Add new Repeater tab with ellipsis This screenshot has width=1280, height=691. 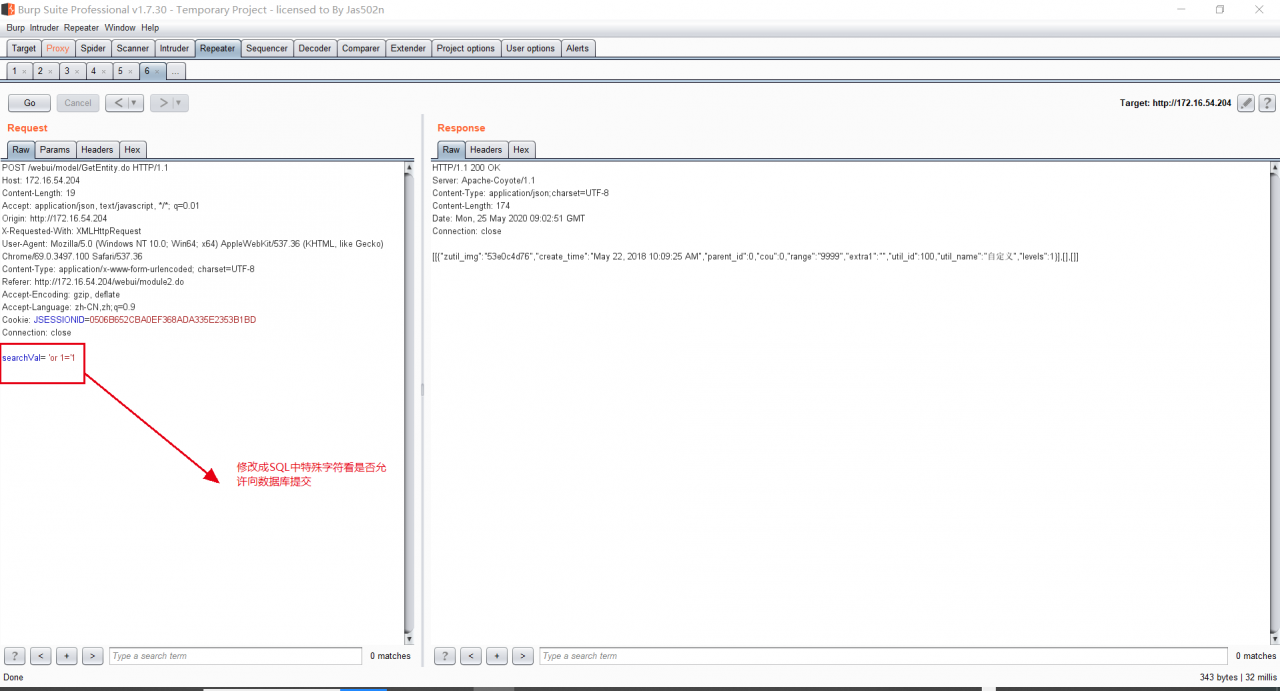click(x=175, y=72)
